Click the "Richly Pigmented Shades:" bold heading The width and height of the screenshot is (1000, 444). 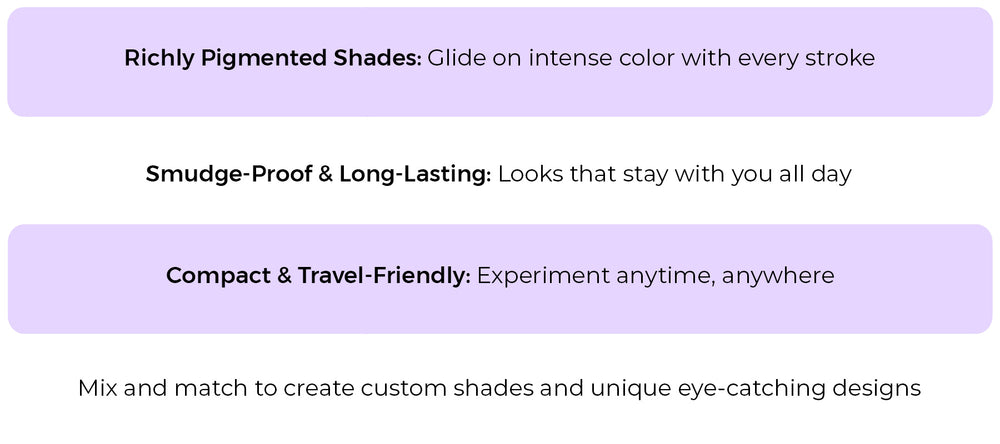272,58
